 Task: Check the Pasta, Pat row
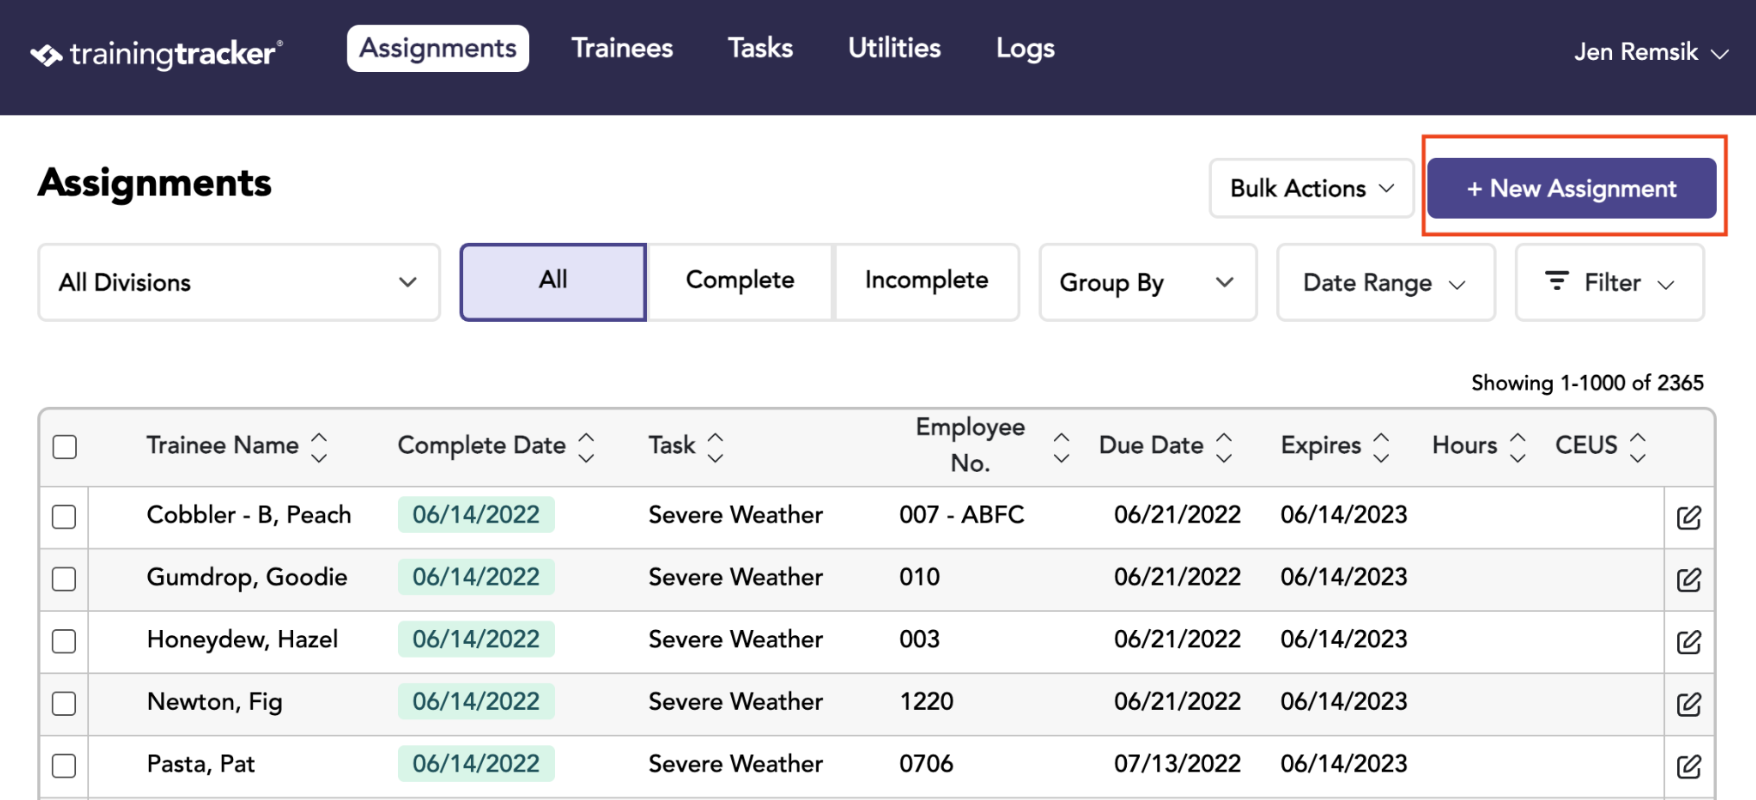coord(64,765)
